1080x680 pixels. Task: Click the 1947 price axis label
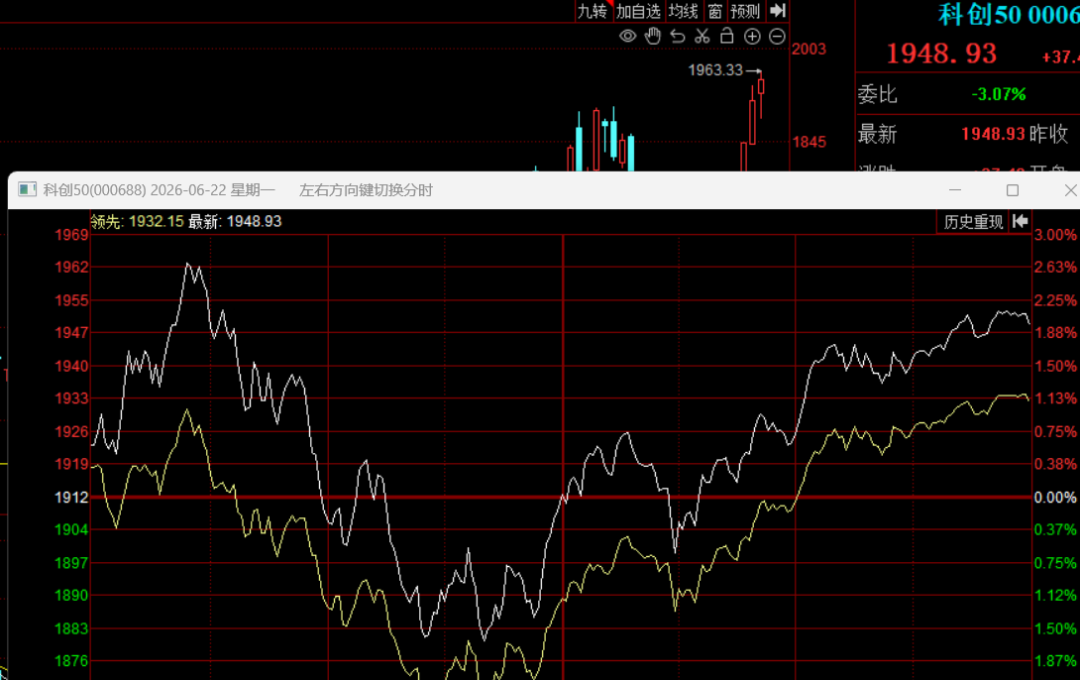tap(72, 333)
